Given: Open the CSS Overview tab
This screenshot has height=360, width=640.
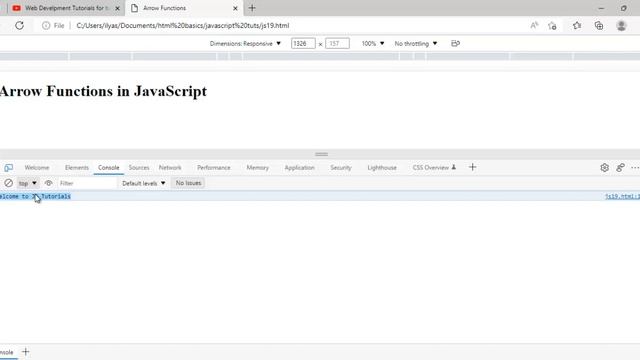Looking at the screenshot, I should (434, 168).
